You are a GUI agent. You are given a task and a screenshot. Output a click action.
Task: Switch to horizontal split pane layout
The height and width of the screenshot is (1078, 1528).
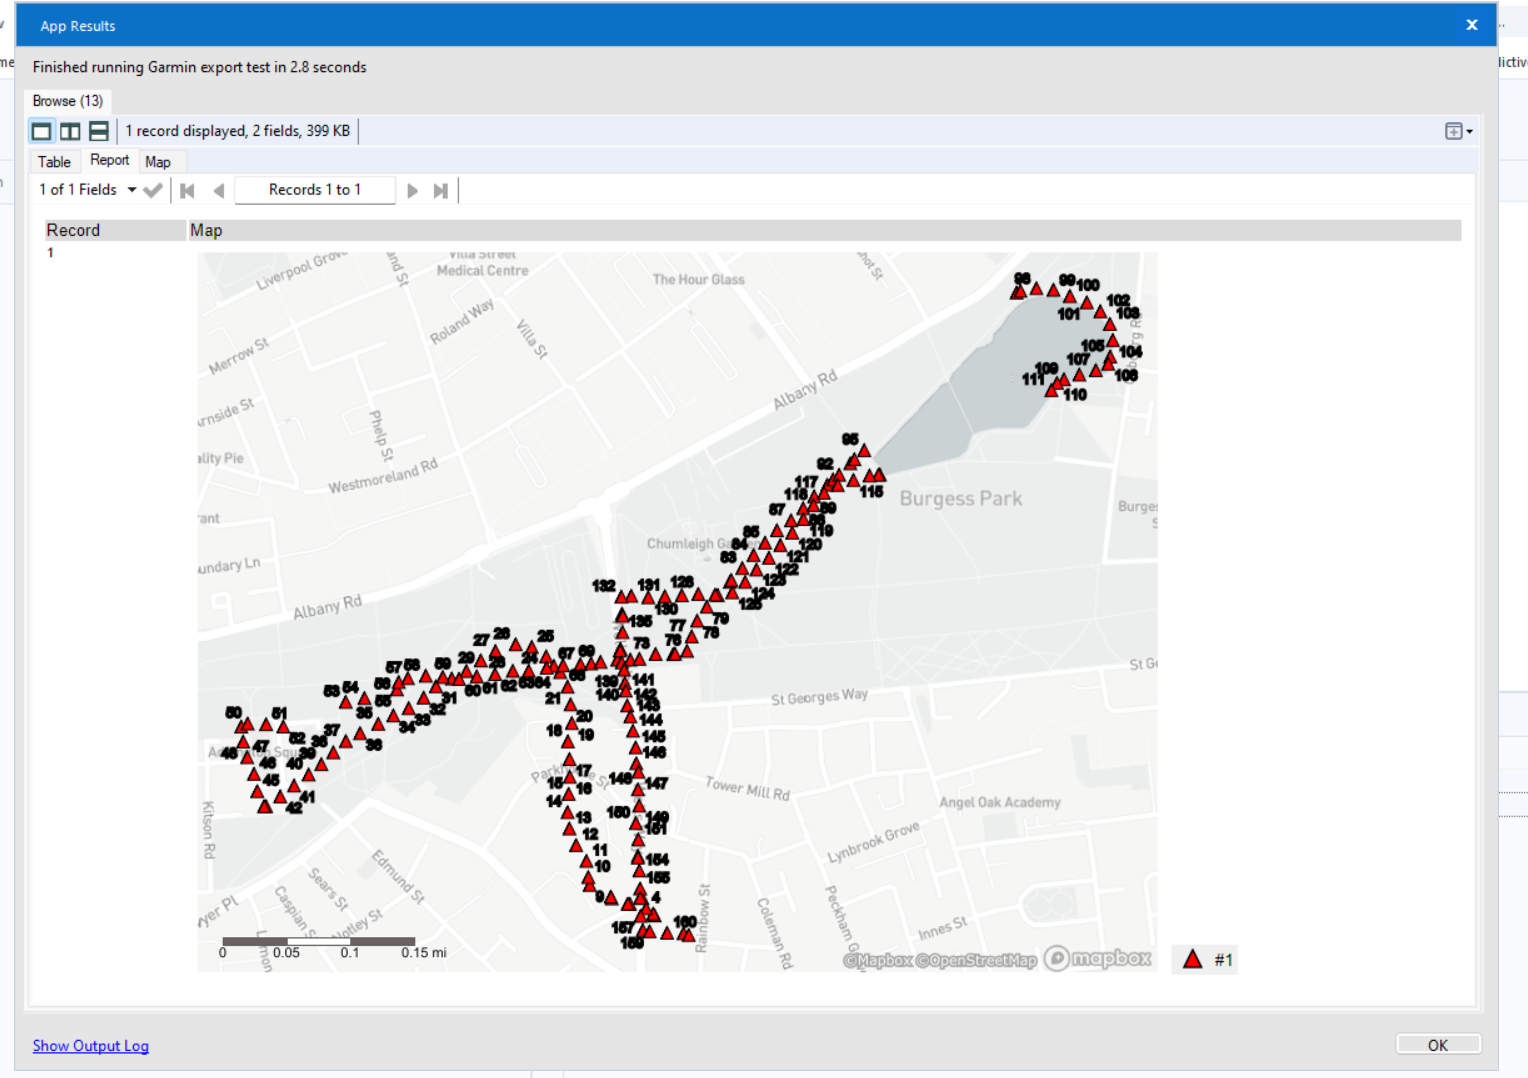[98, 130]
